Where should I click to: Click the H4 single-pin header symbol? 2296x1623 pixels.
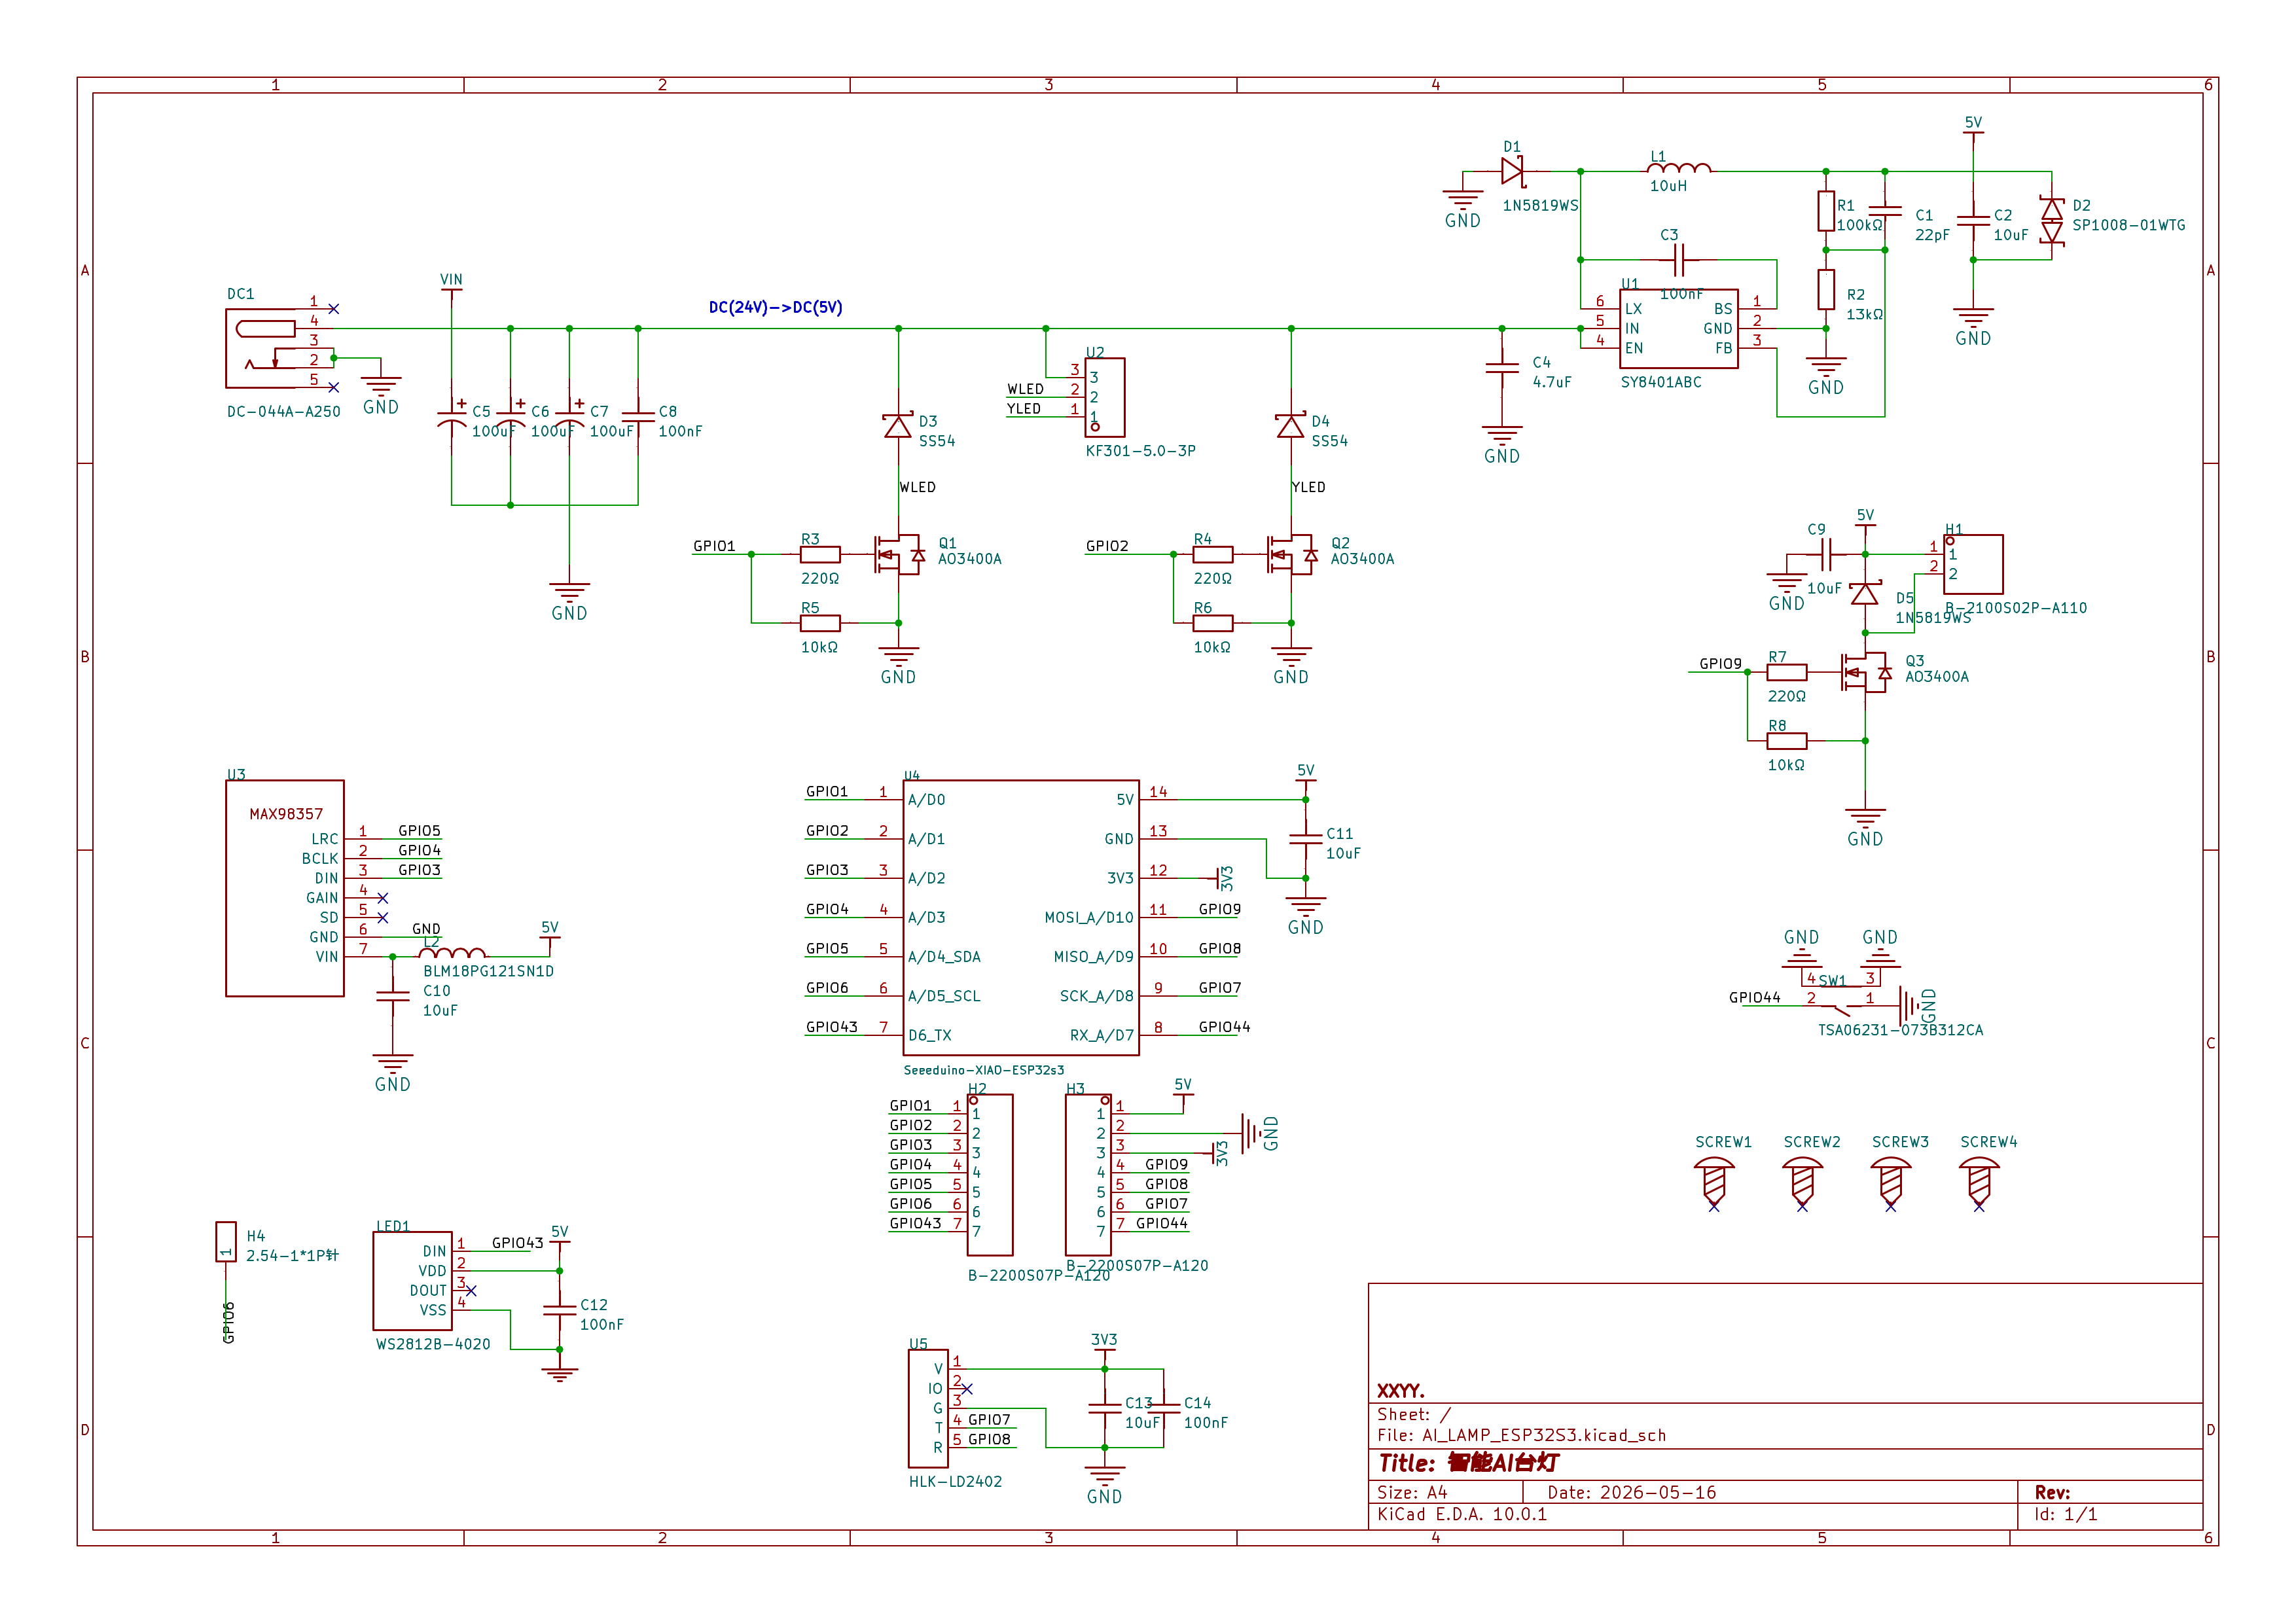pyautogui.click(x=226, y=1242)
